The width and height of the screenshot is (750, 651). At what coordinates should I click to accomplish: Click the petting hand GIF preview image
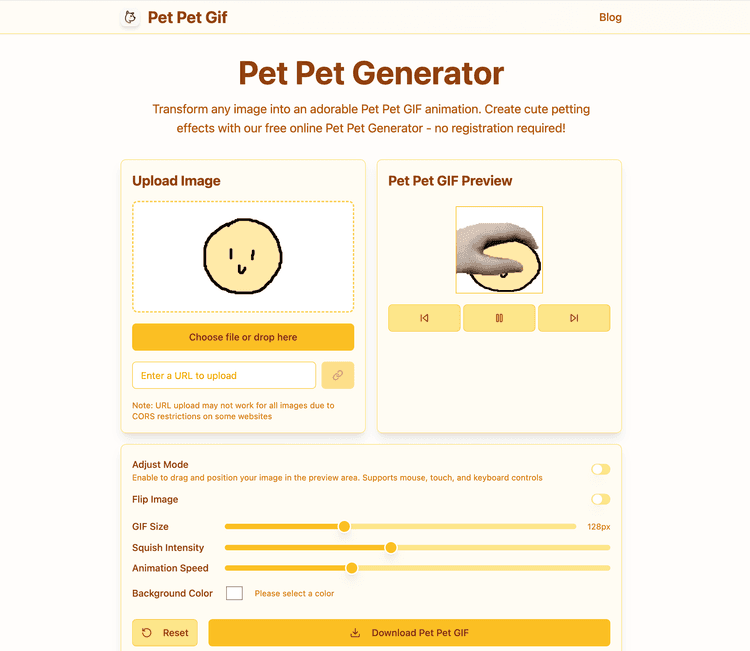[499, 250]
